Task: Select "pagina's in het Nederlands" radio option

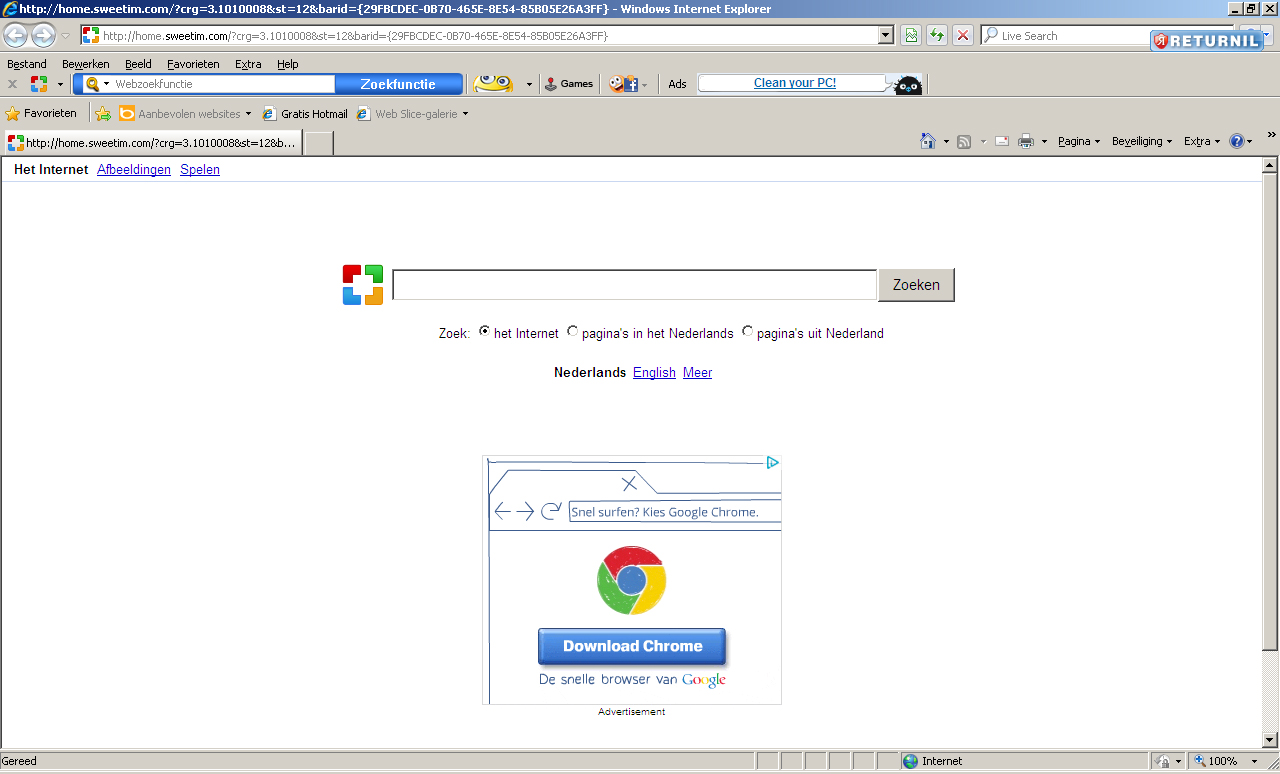Action: [572, 332]
